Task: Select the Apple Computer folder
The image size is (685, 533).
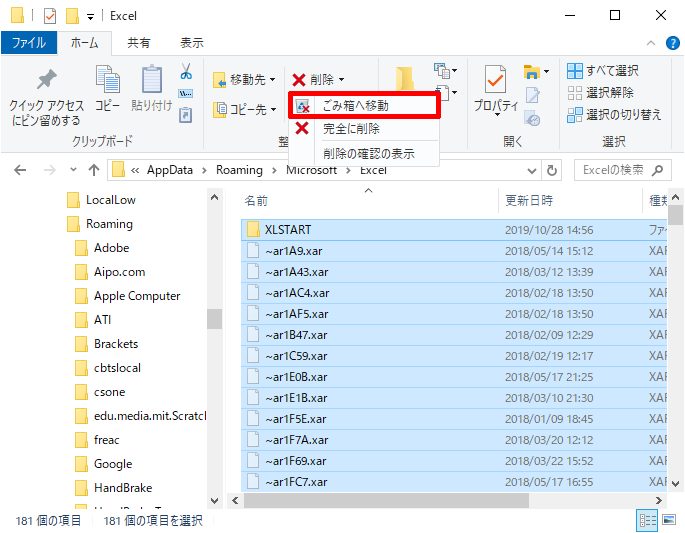Action: [128, 296]
